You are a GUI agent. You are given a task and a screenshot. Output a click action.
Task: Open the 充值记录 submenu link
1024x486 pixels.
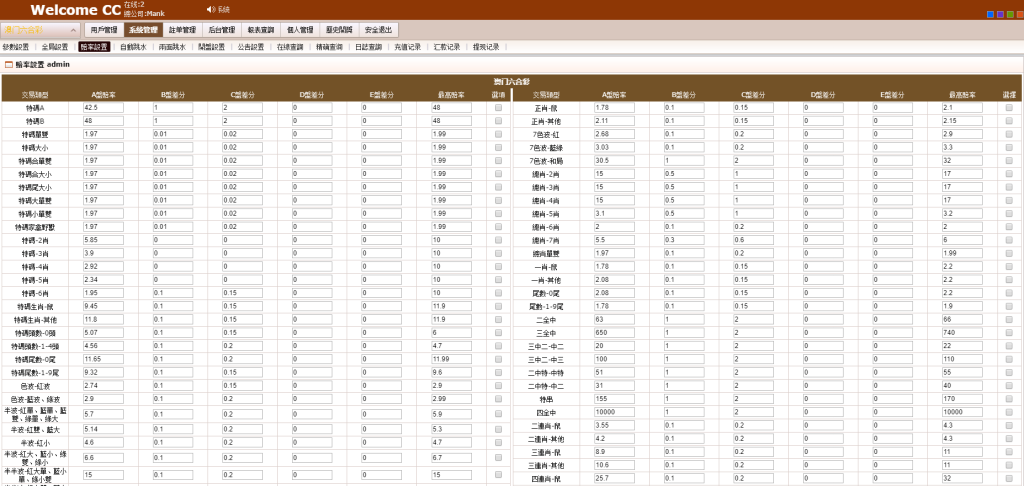(x=408, y=47)
